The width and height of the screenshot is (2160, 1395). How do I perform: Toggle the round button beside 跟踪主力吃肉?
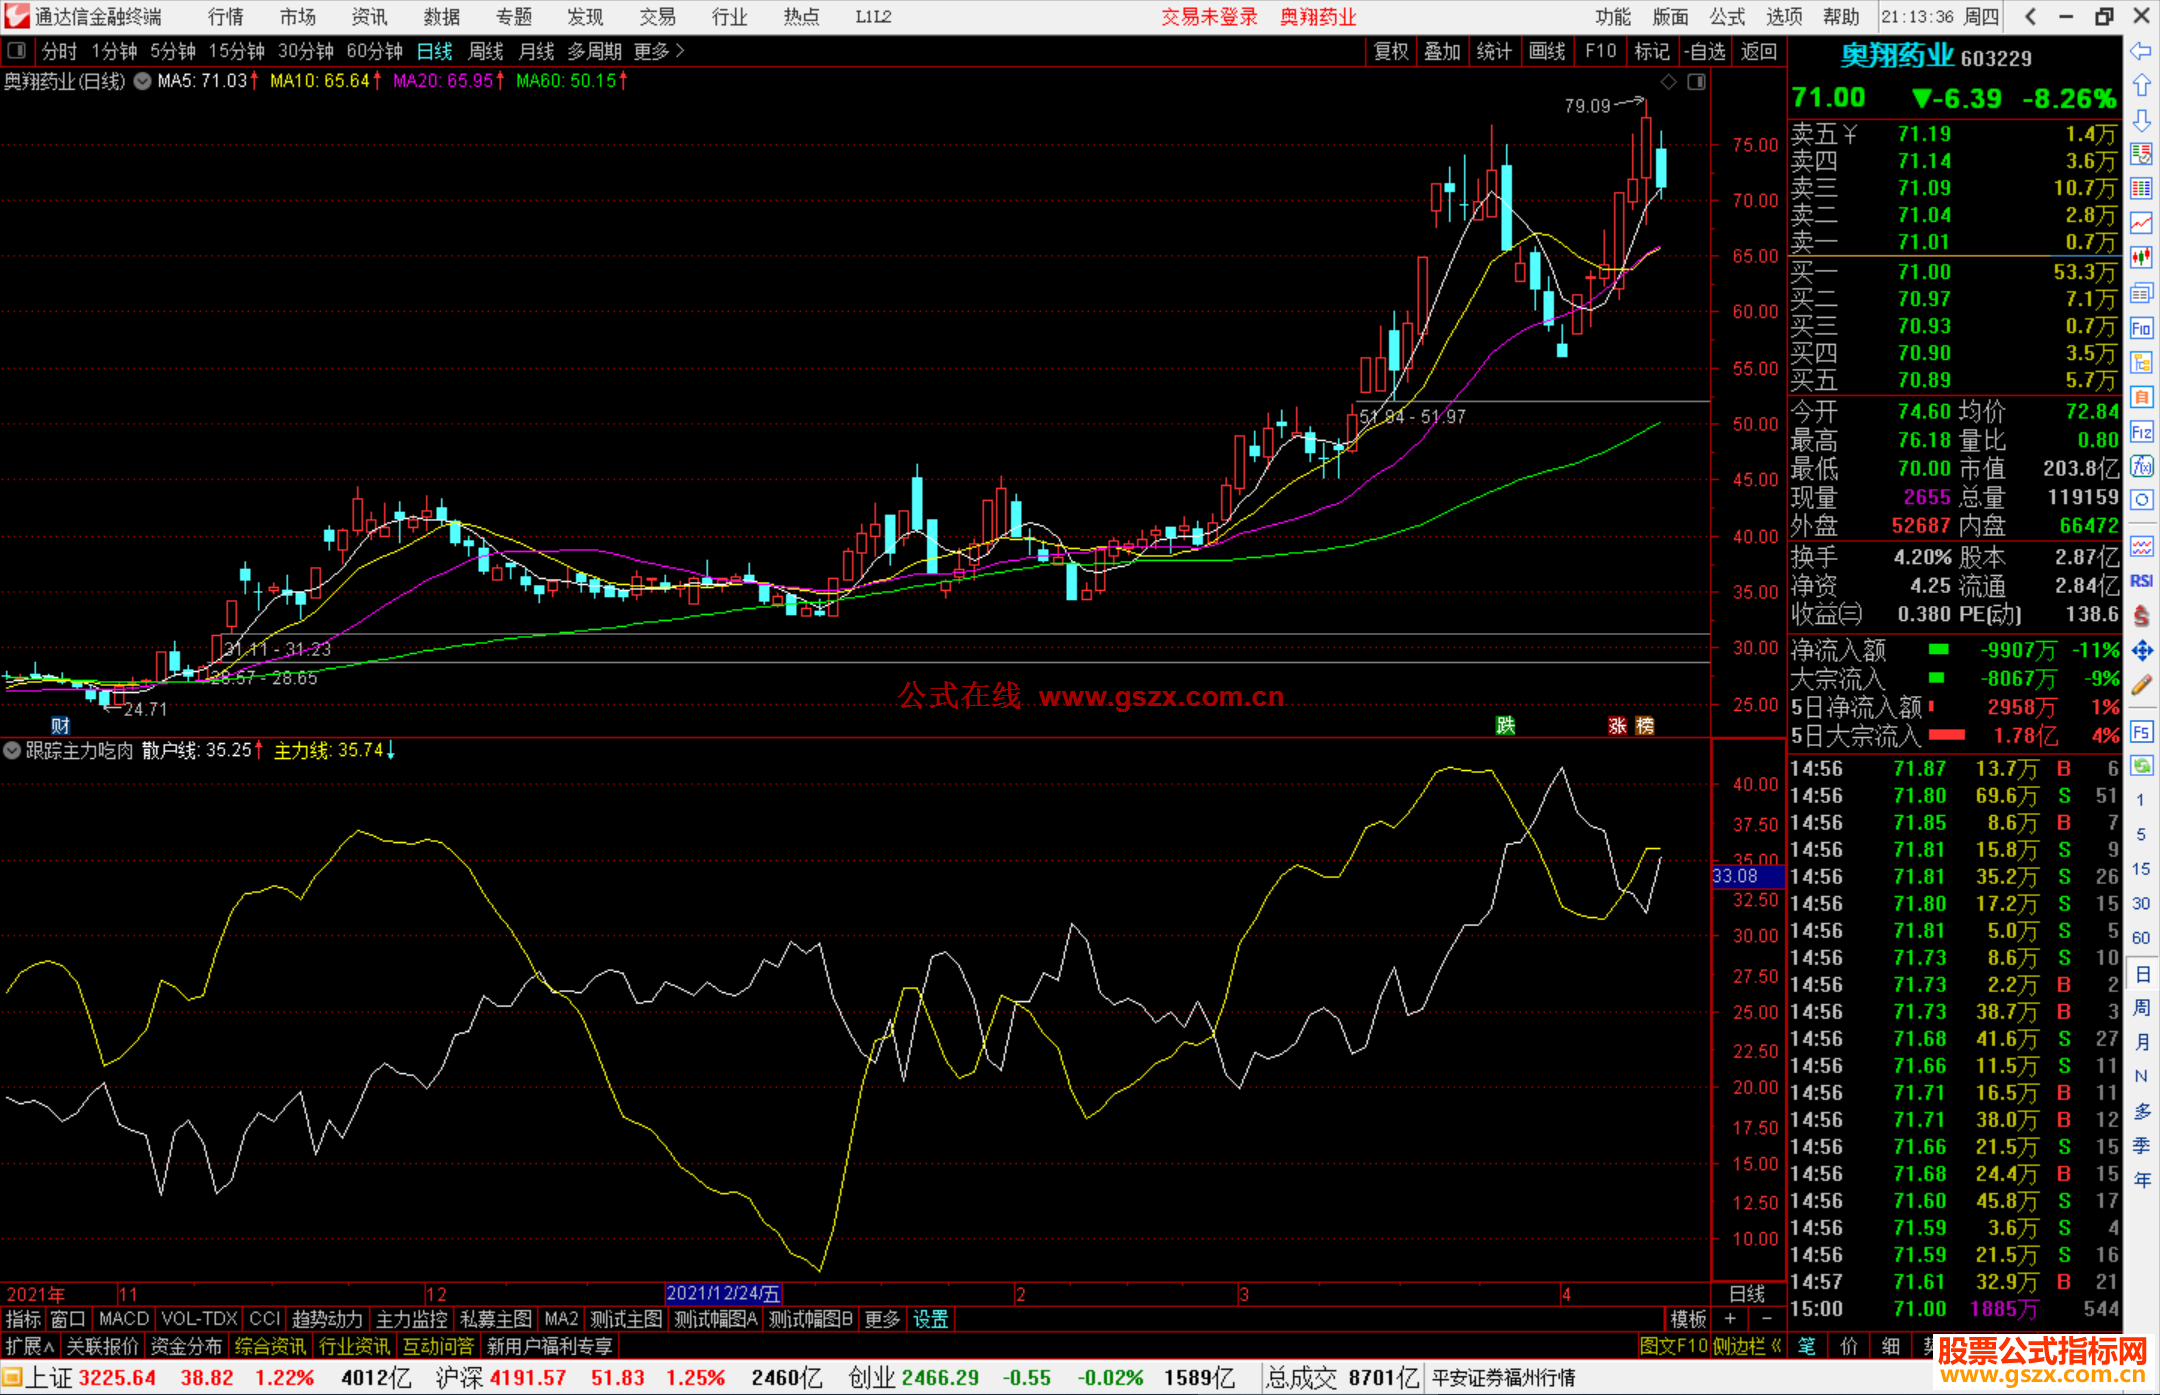[x=12, y=750]
